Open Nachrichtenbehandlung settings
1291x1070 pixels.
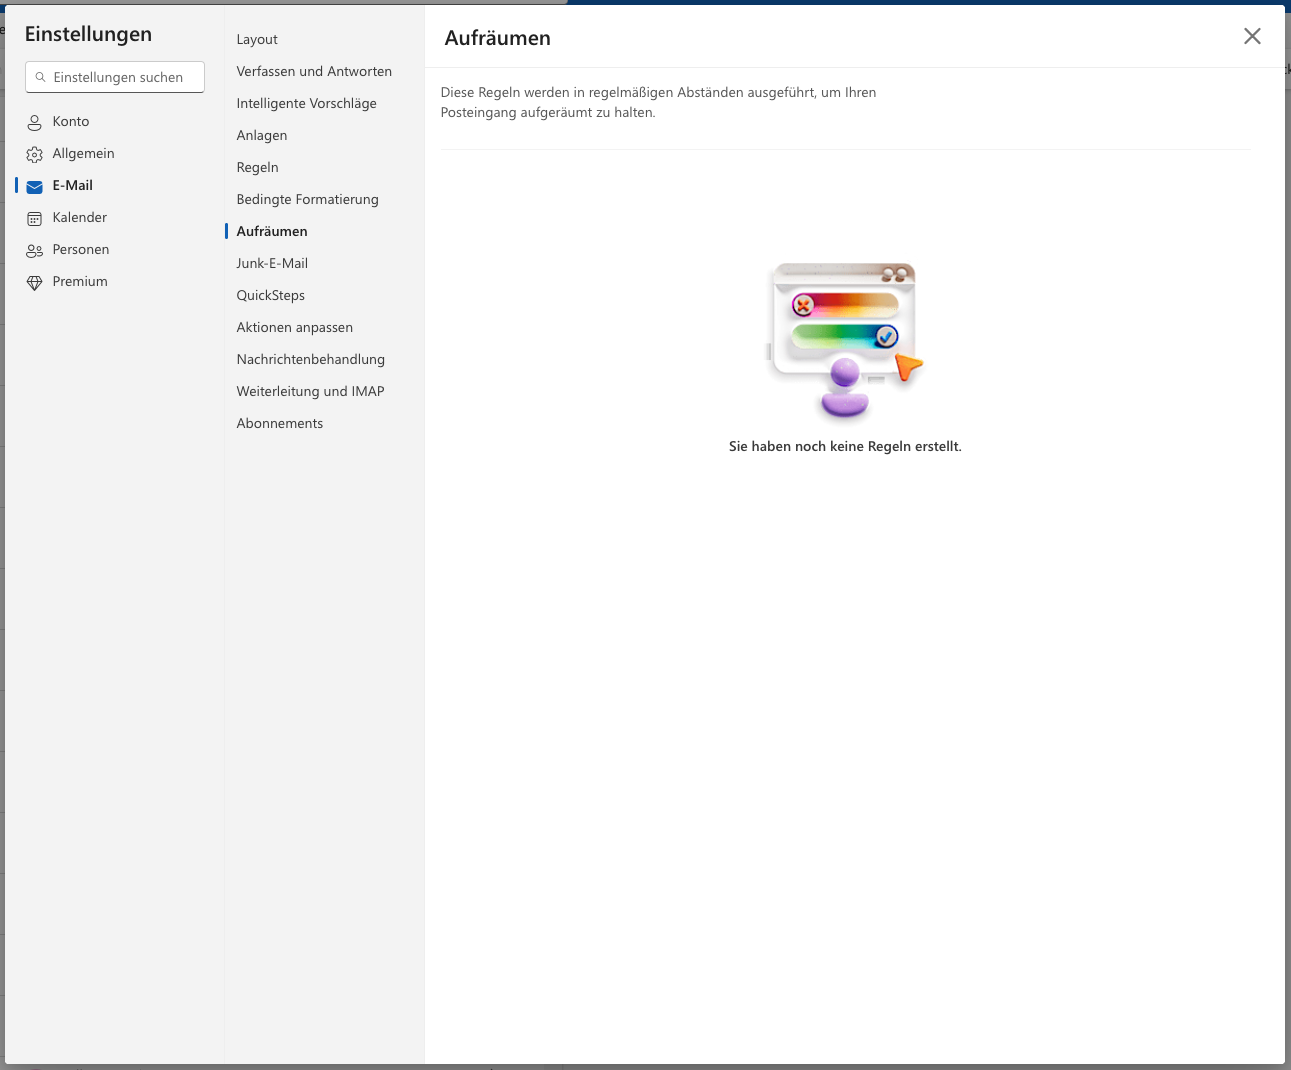click(310, 359)
